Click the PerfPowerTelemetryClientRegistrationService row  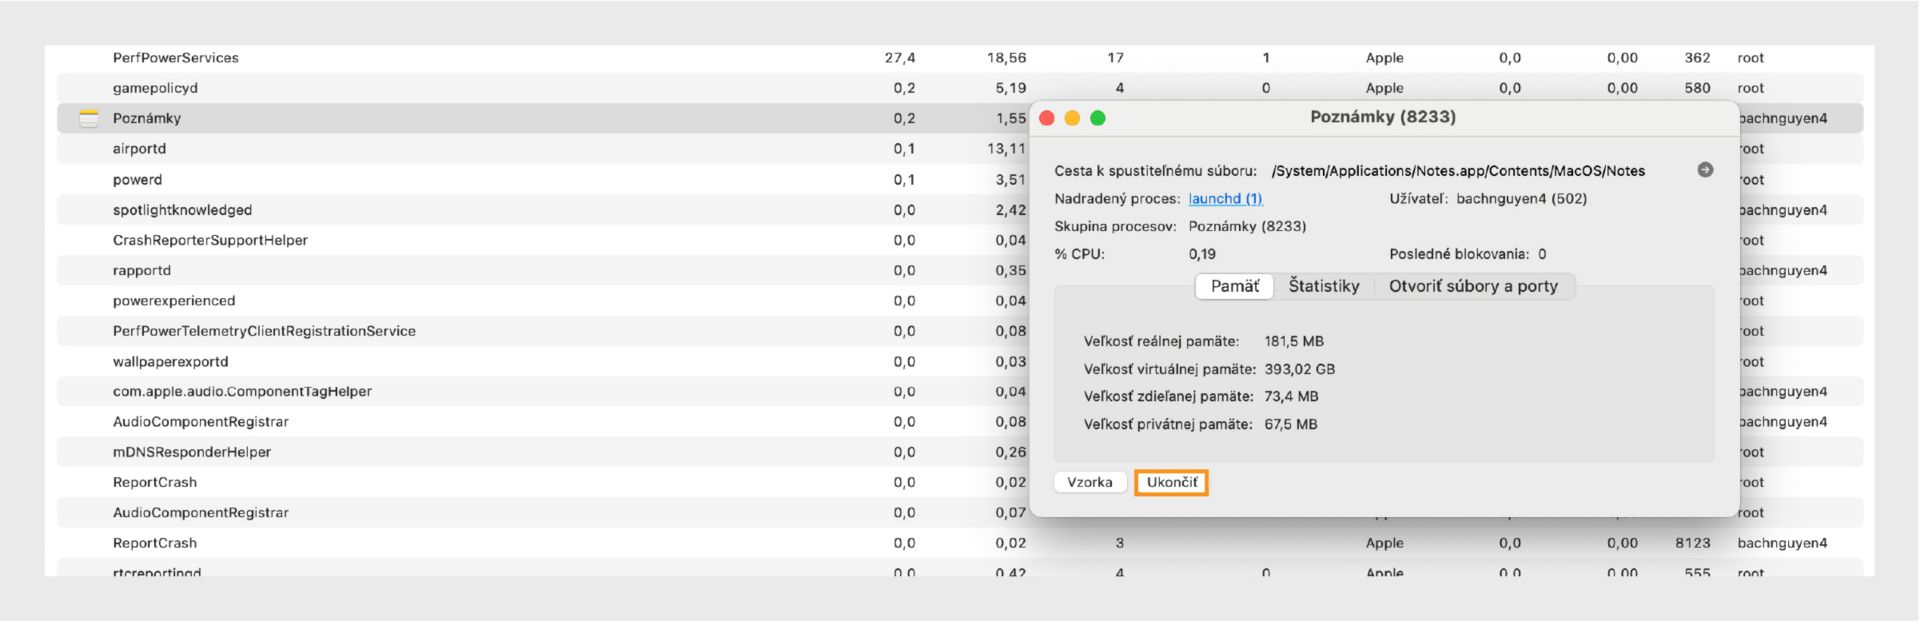(x=264, y=331)
